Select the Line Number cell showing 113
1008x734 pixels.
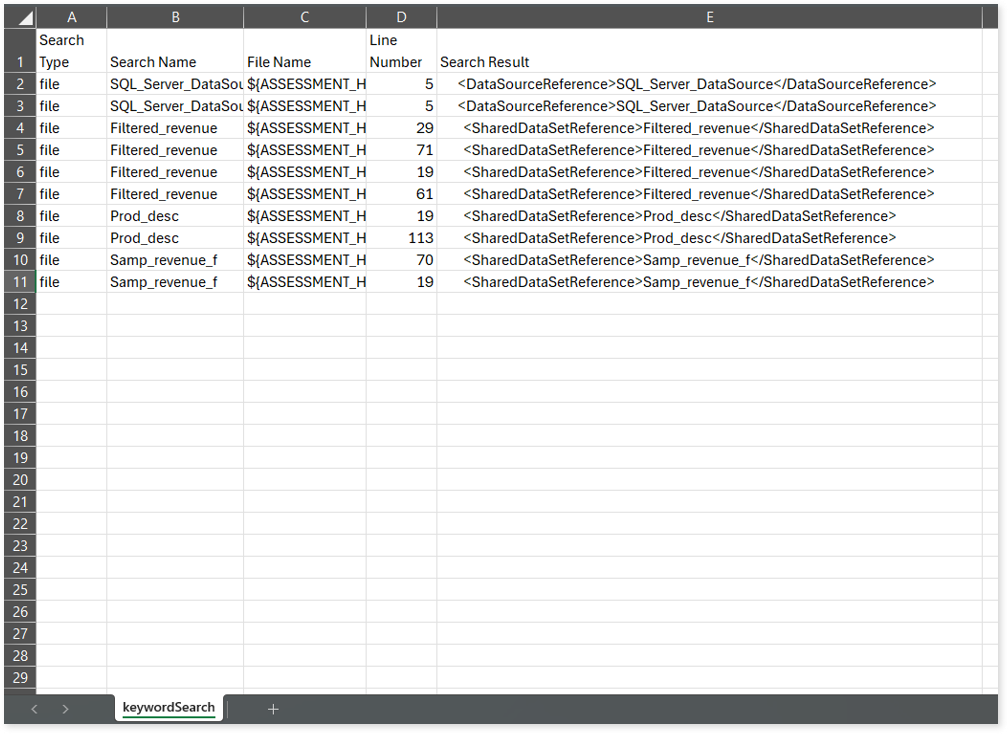pyautogui.click(x=401, y=238)
